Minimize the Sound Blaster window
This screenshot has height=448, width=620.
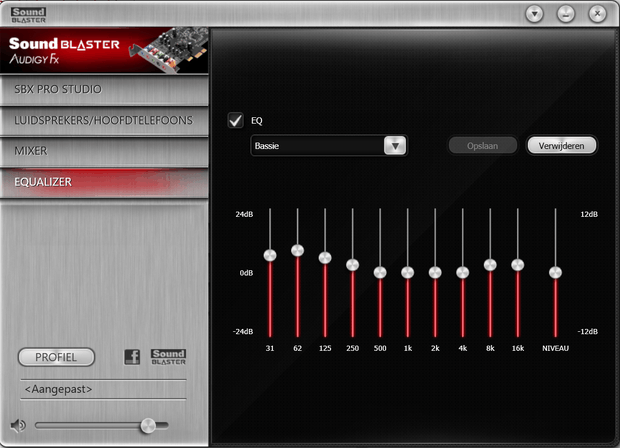click(566, 15)
